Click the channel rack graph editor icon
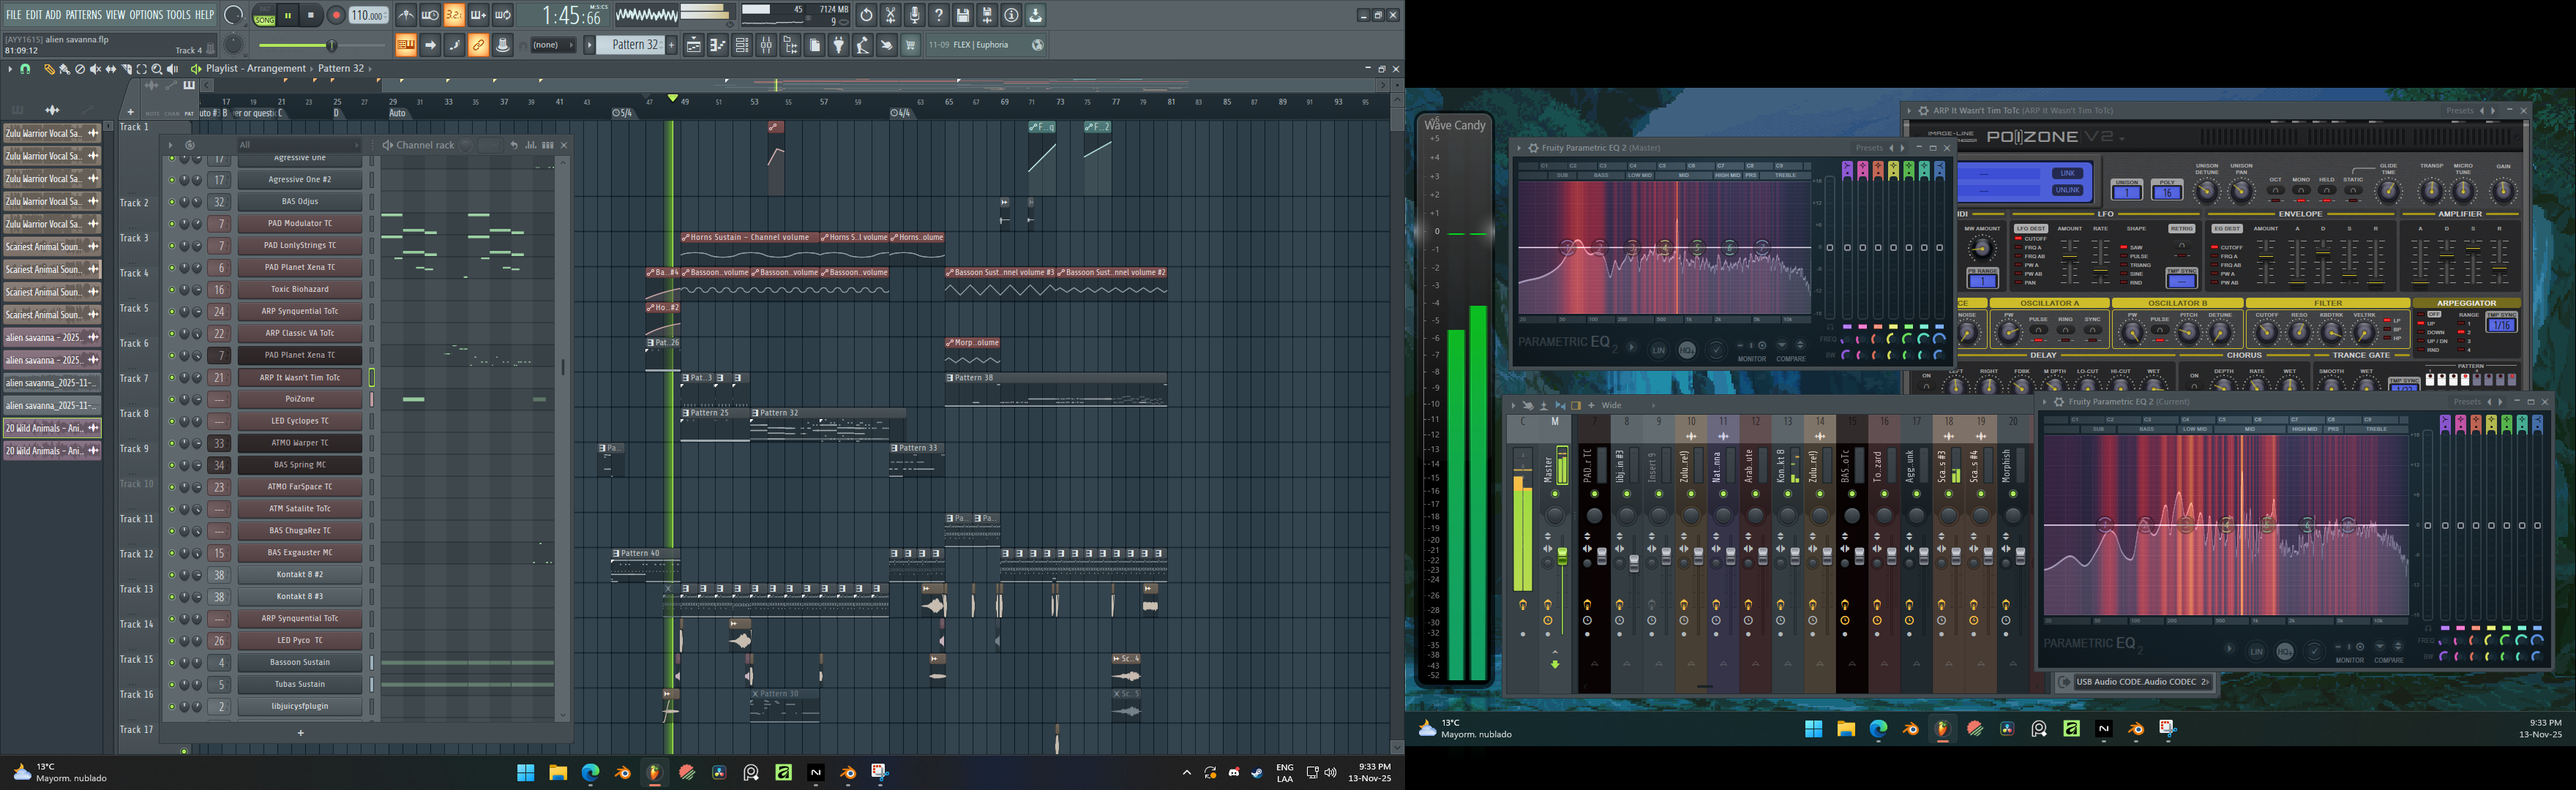Image resolution: width=2576 pixels, height=790 pixels. [x=531, y=145]
